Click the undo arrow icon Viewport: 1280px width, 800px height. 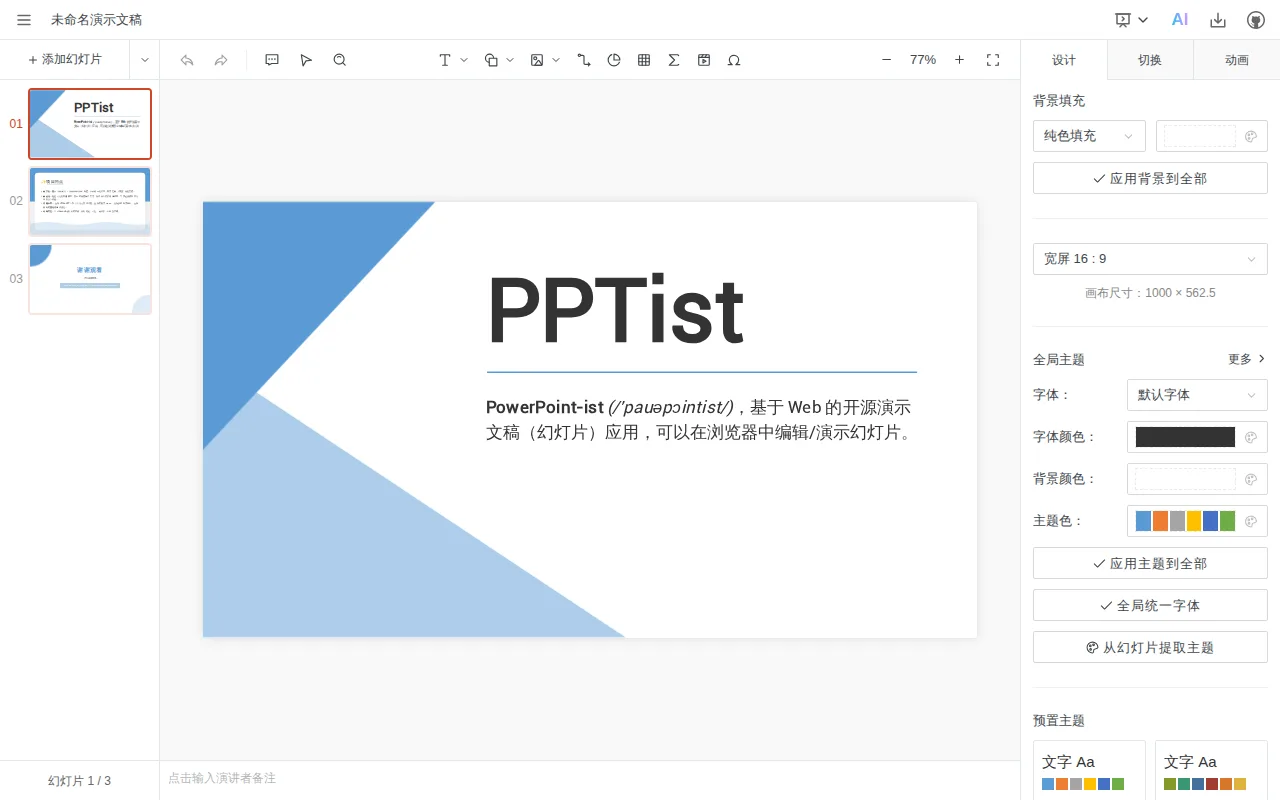(x=187, y=60)
